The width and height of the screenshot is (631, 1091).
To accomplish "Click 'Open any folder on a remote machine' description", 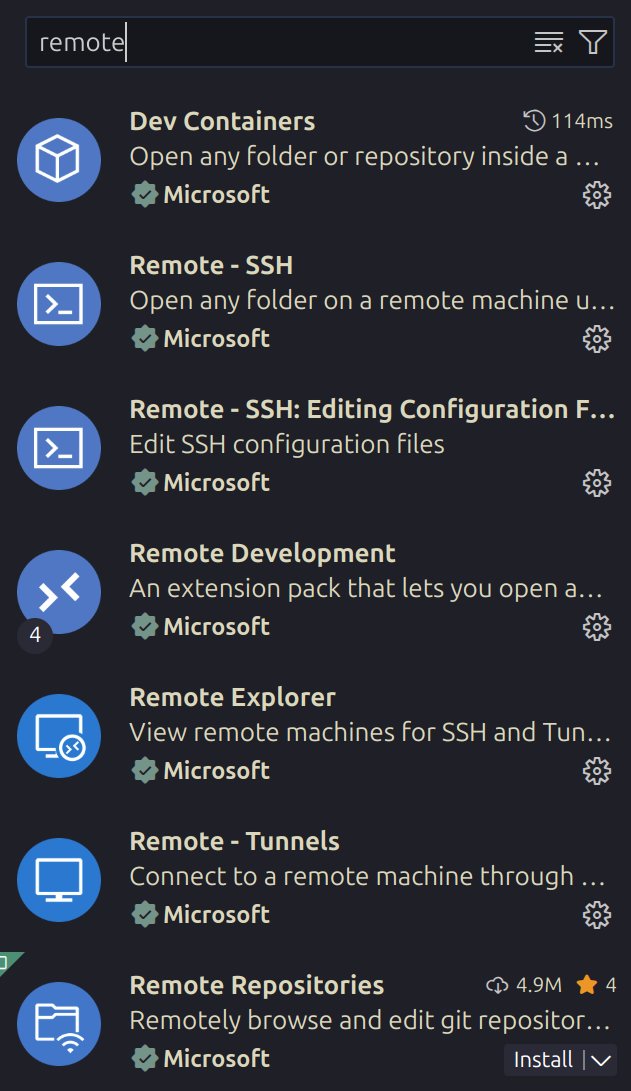I will [x=372, y=301].
